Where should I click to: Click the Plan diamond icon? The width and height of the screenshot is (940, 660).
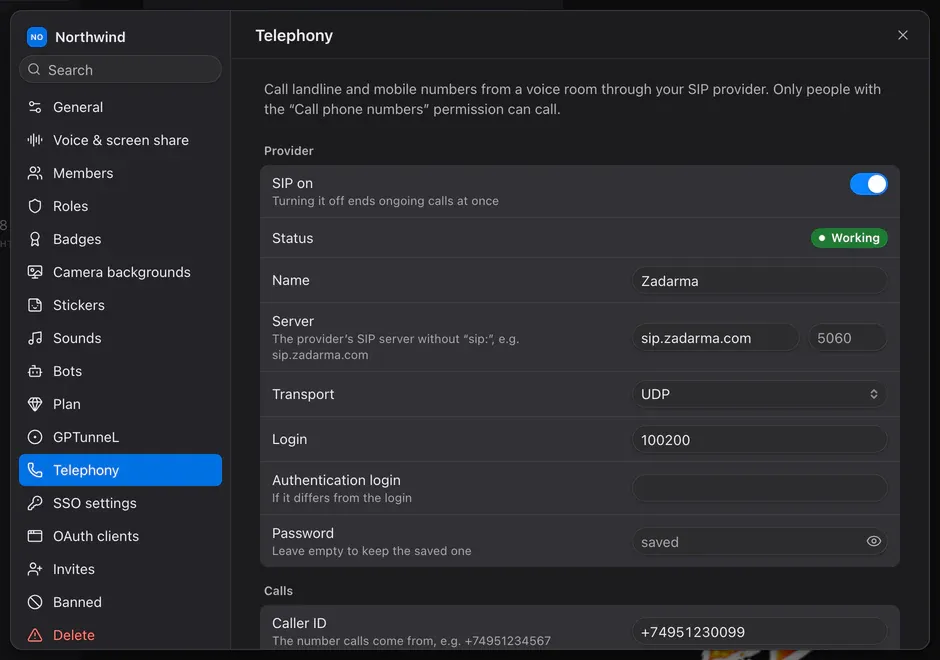pyautogui.click(x=35, y=404)
